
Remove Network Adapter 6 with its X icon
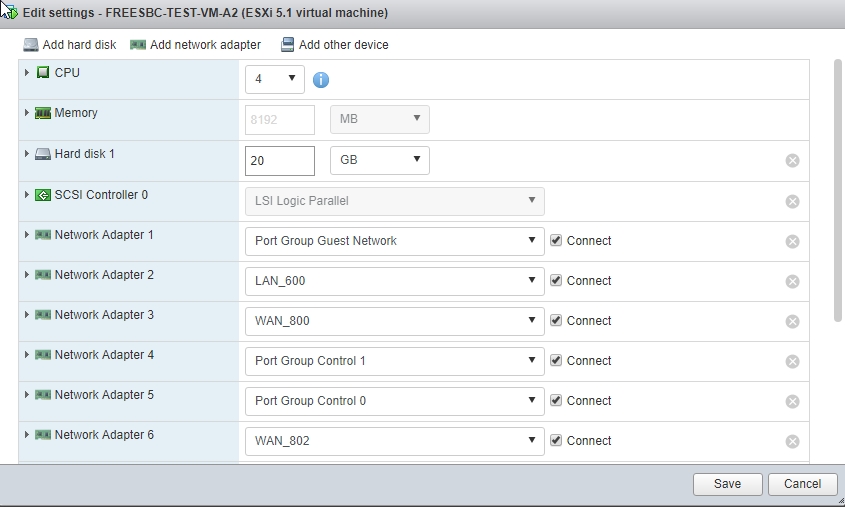click(x=792, y=441)
